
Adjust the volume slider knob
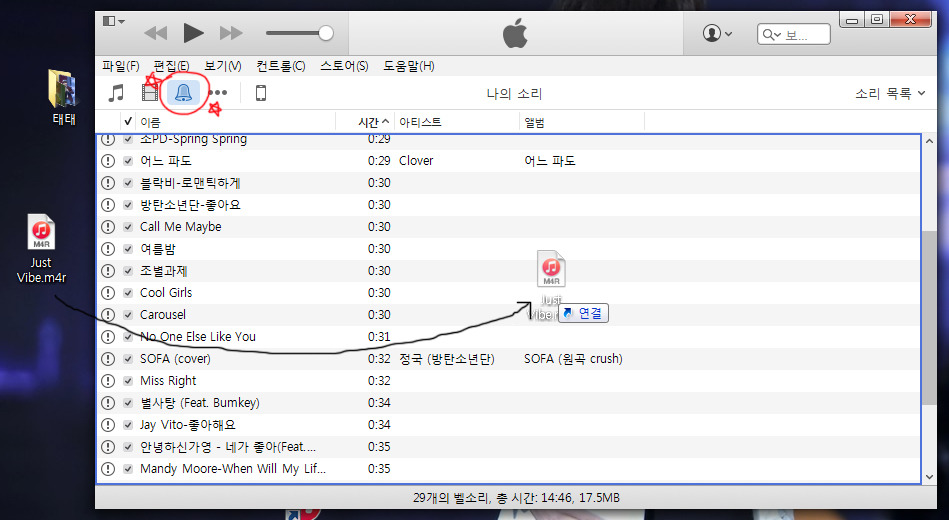pyautogui.click(x=326, y=33)
